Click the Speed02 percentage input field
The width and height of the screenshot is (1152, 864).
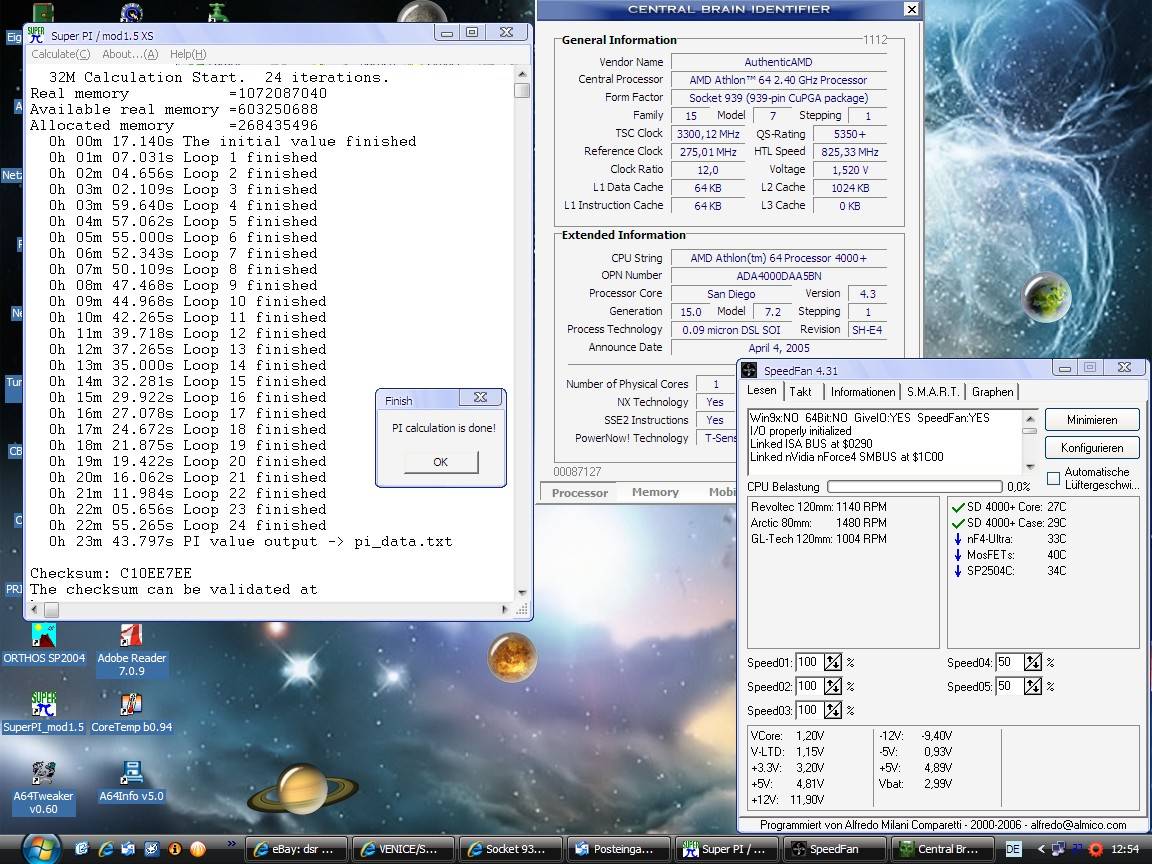coord(810,687)
